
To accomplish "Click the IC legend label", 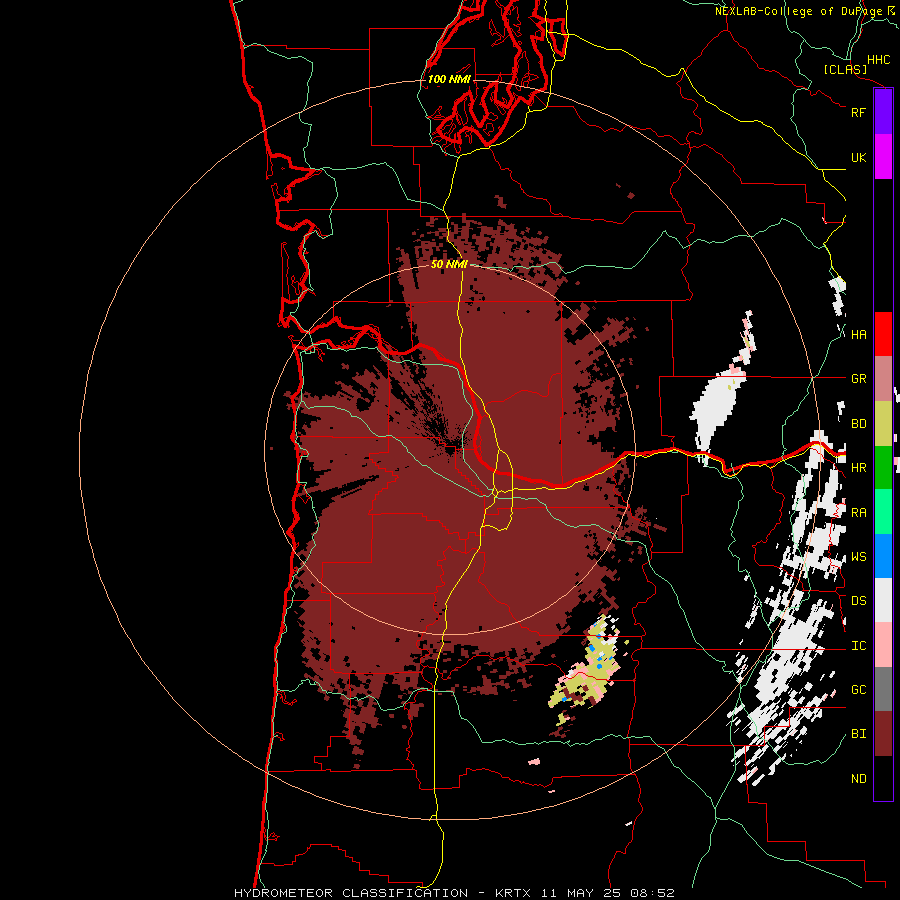I will point(858,646).
